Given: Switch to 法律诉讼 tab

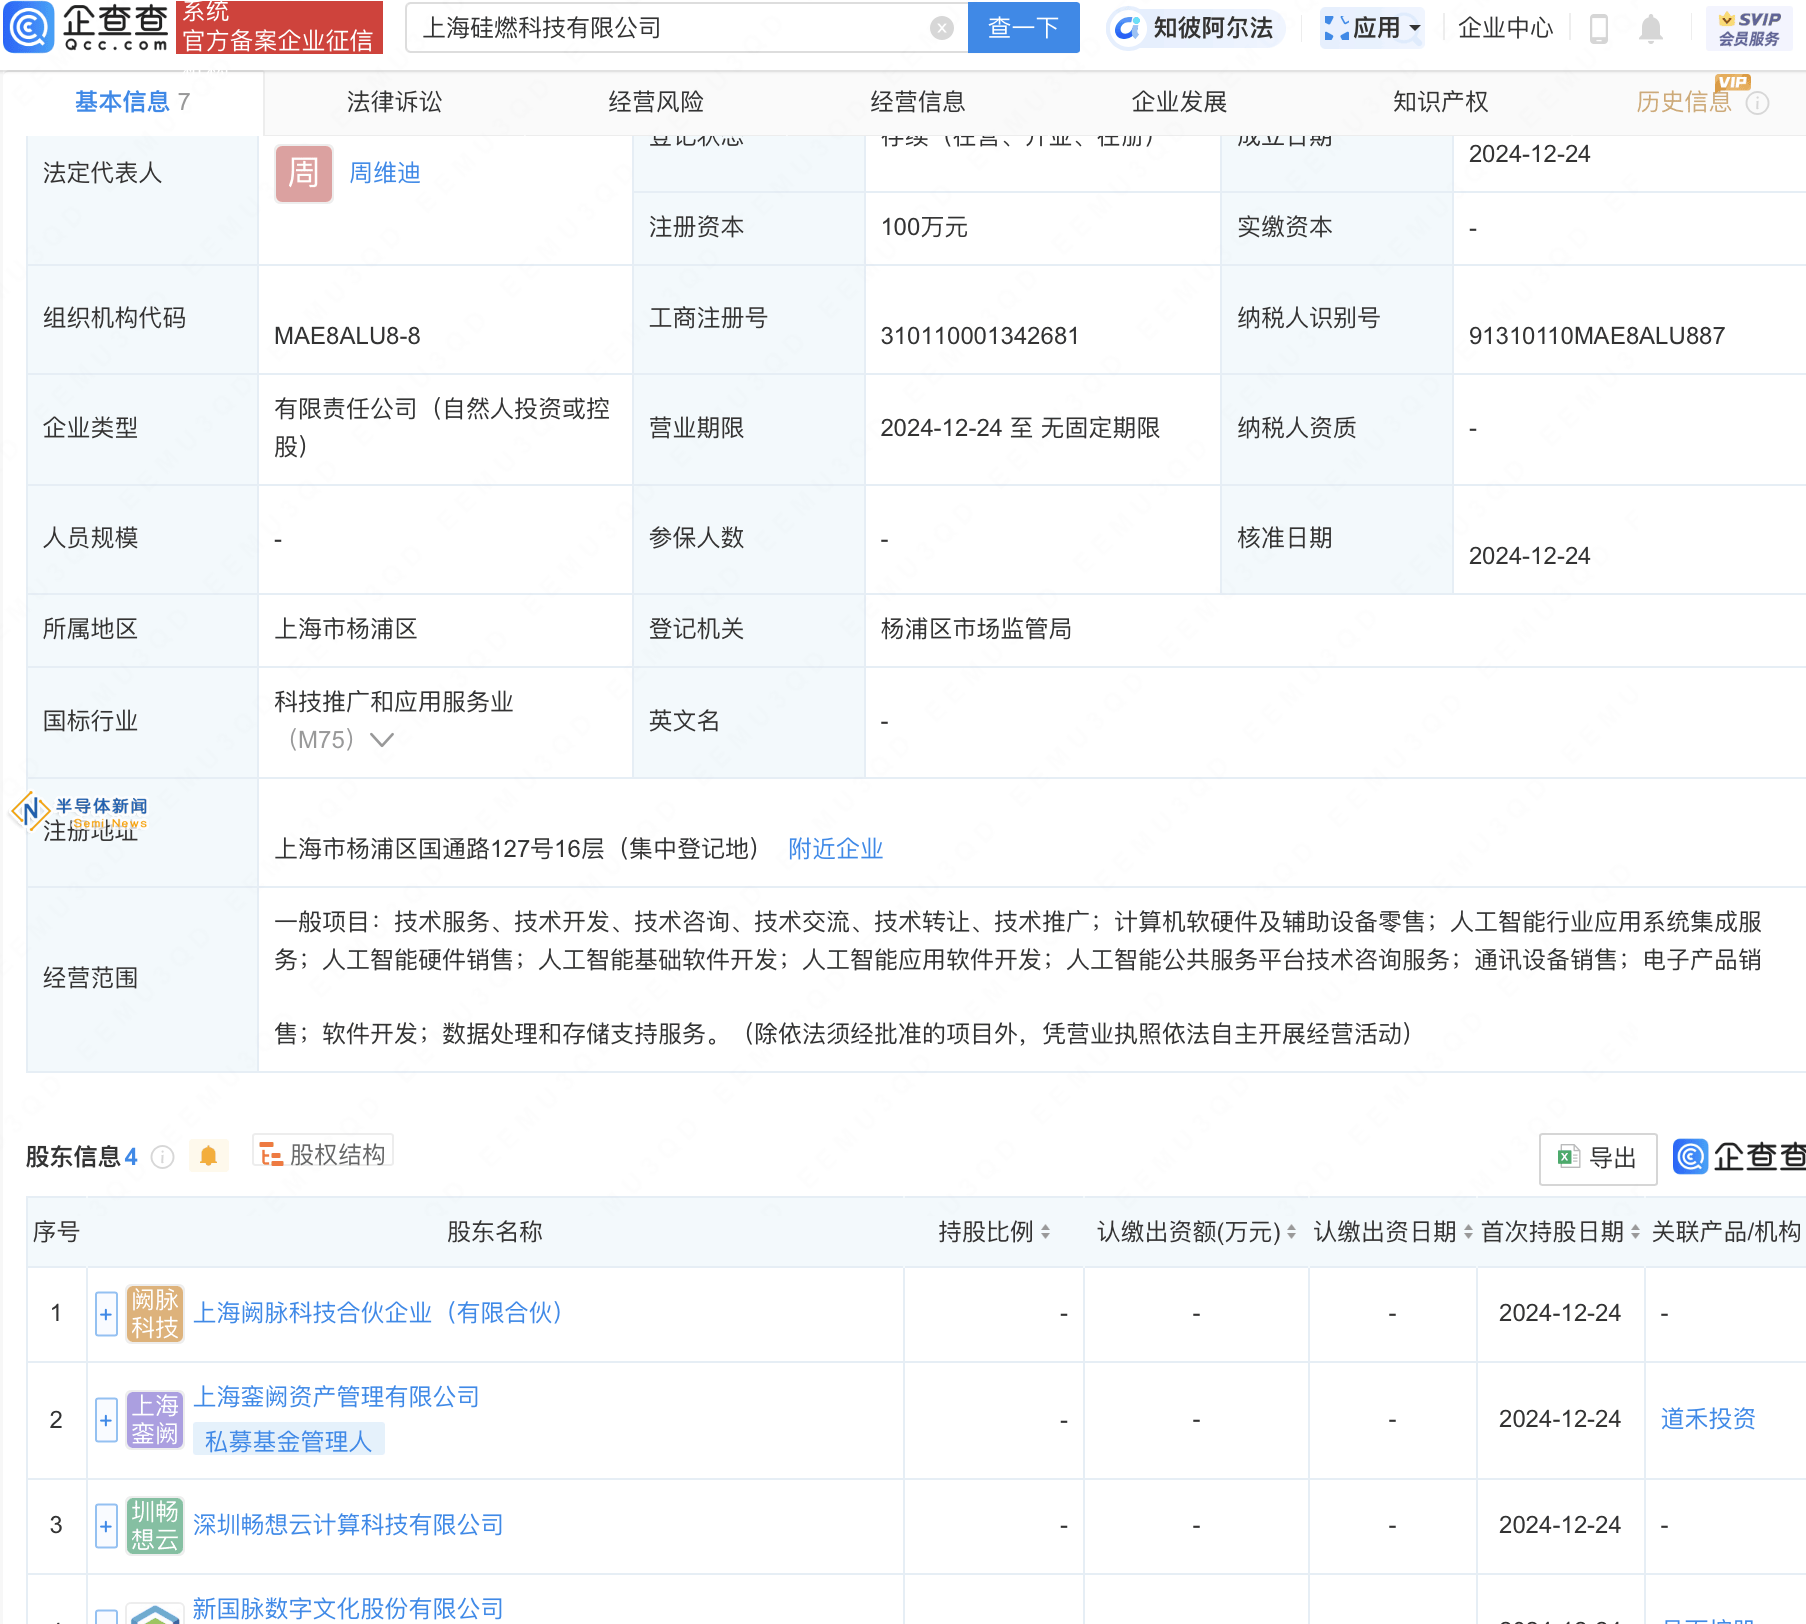Looking at the screenshot, I should (x=394, y=102).
